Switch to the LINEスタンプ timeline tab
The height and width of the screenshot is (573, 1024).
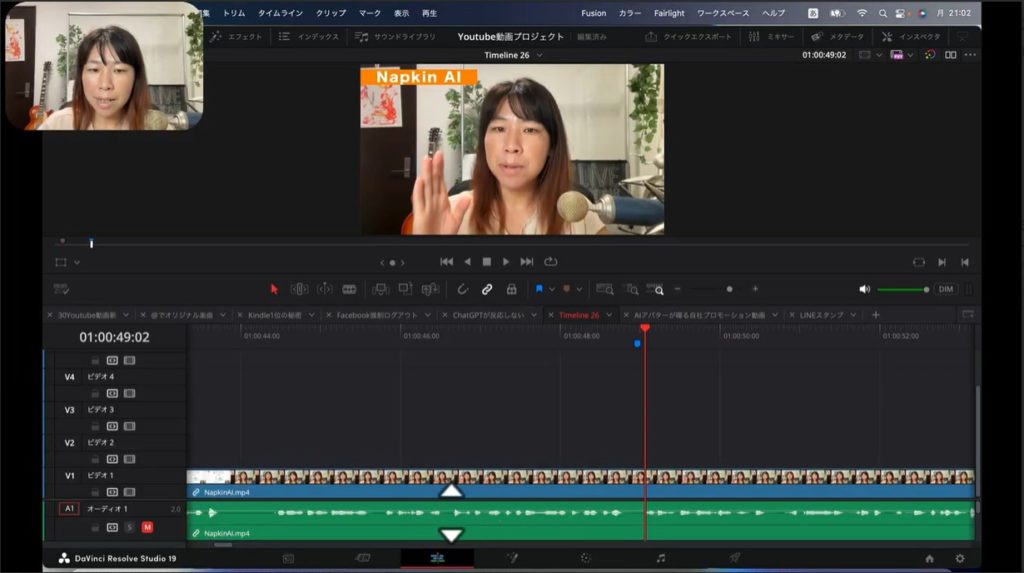[x=821, y=315]
